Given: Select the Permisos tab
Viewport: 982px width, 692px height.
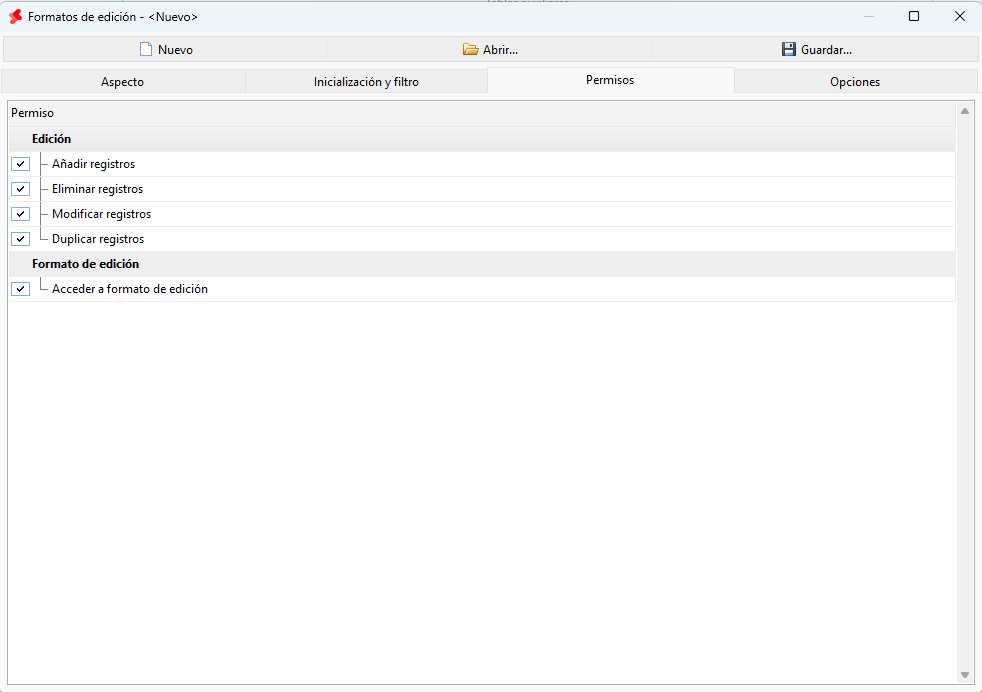Looking at the screenshot, I should pyautogui.click(x=611, y=80).
